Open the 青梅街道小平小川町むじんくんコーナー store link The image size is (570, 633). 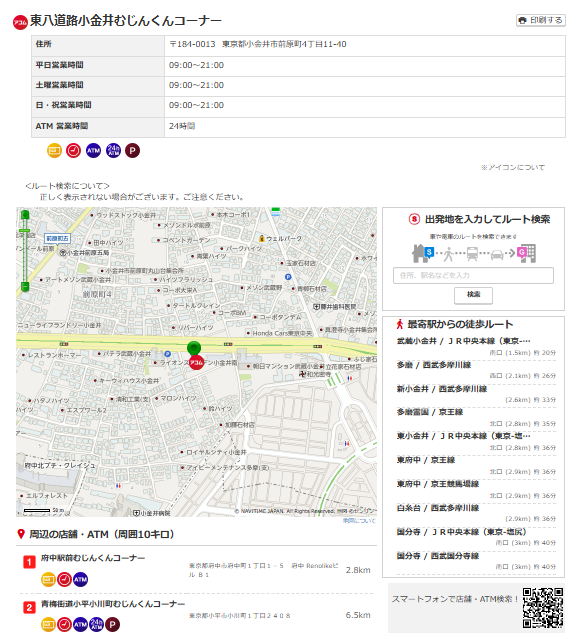[x=113, y=604]
